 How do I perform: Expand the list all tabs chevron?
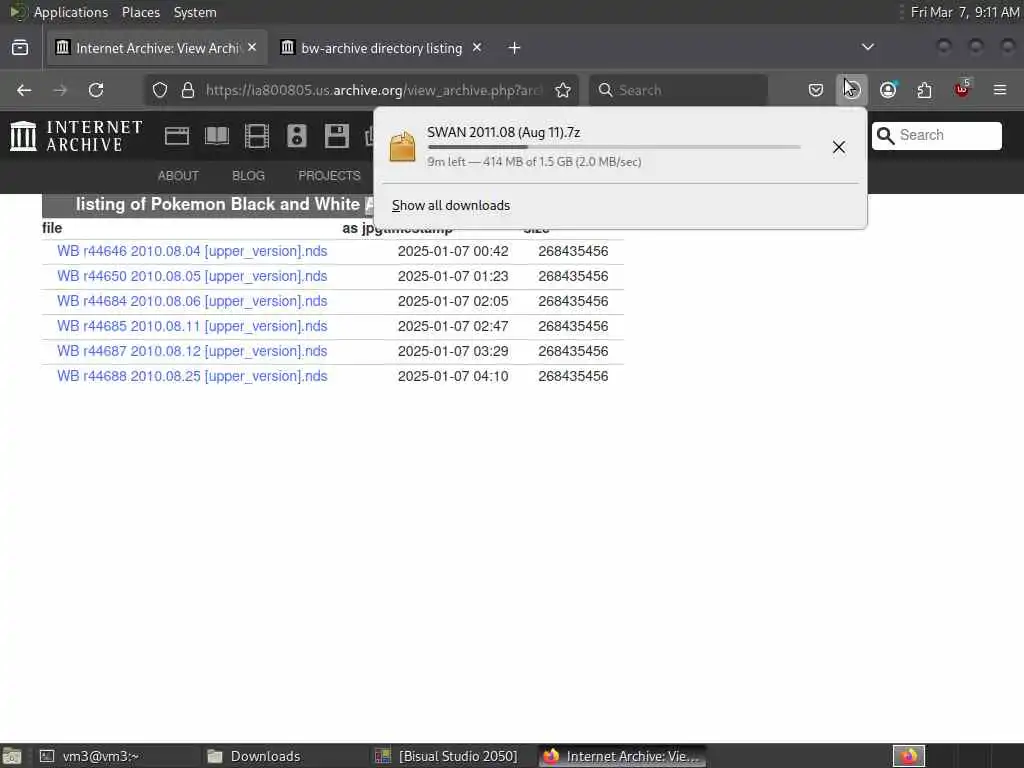point(868,47)
